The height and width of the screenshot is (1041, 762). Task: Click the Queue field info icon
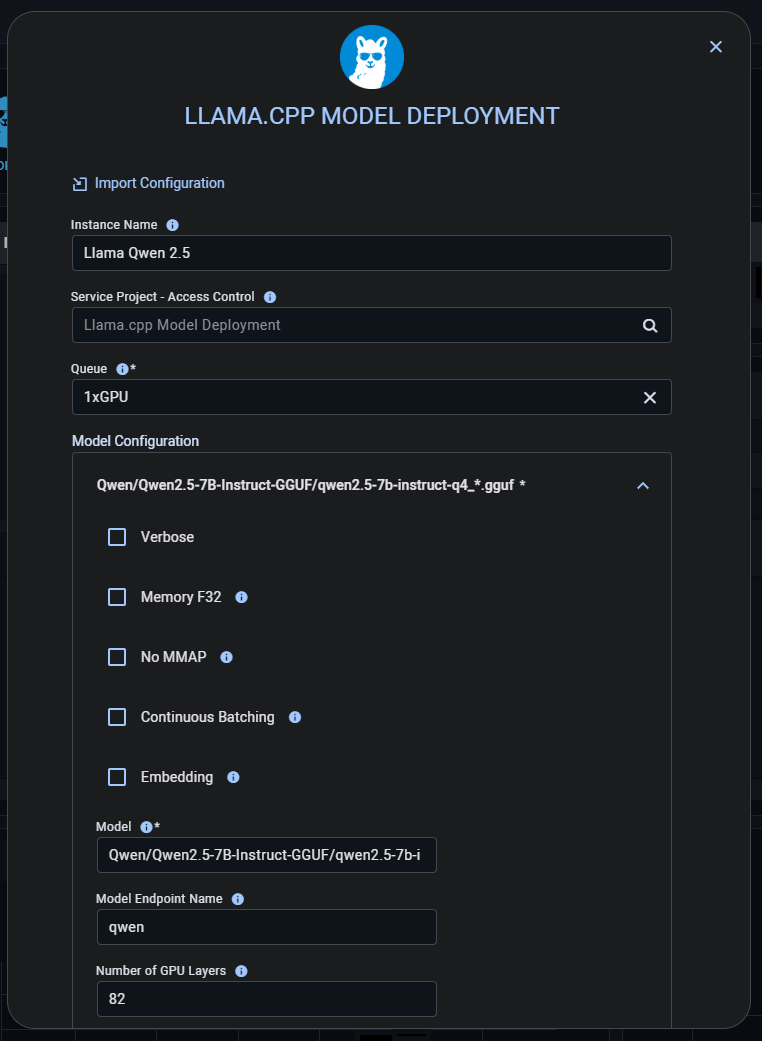[x=122, y=369]
